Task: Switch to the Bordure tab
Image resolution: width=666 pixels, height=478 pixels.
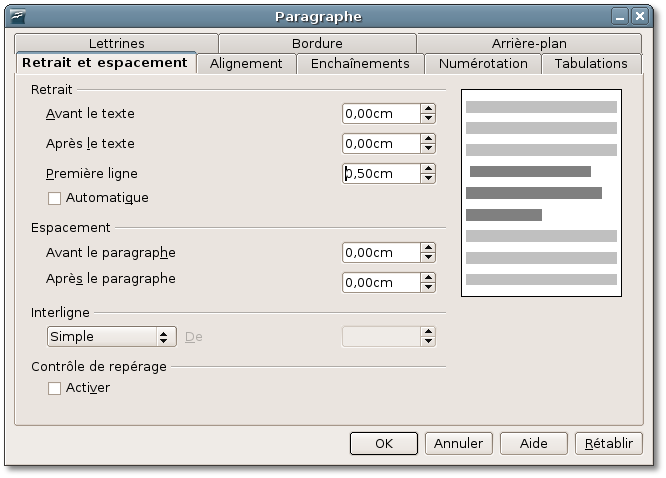Action: coord(317,43)
